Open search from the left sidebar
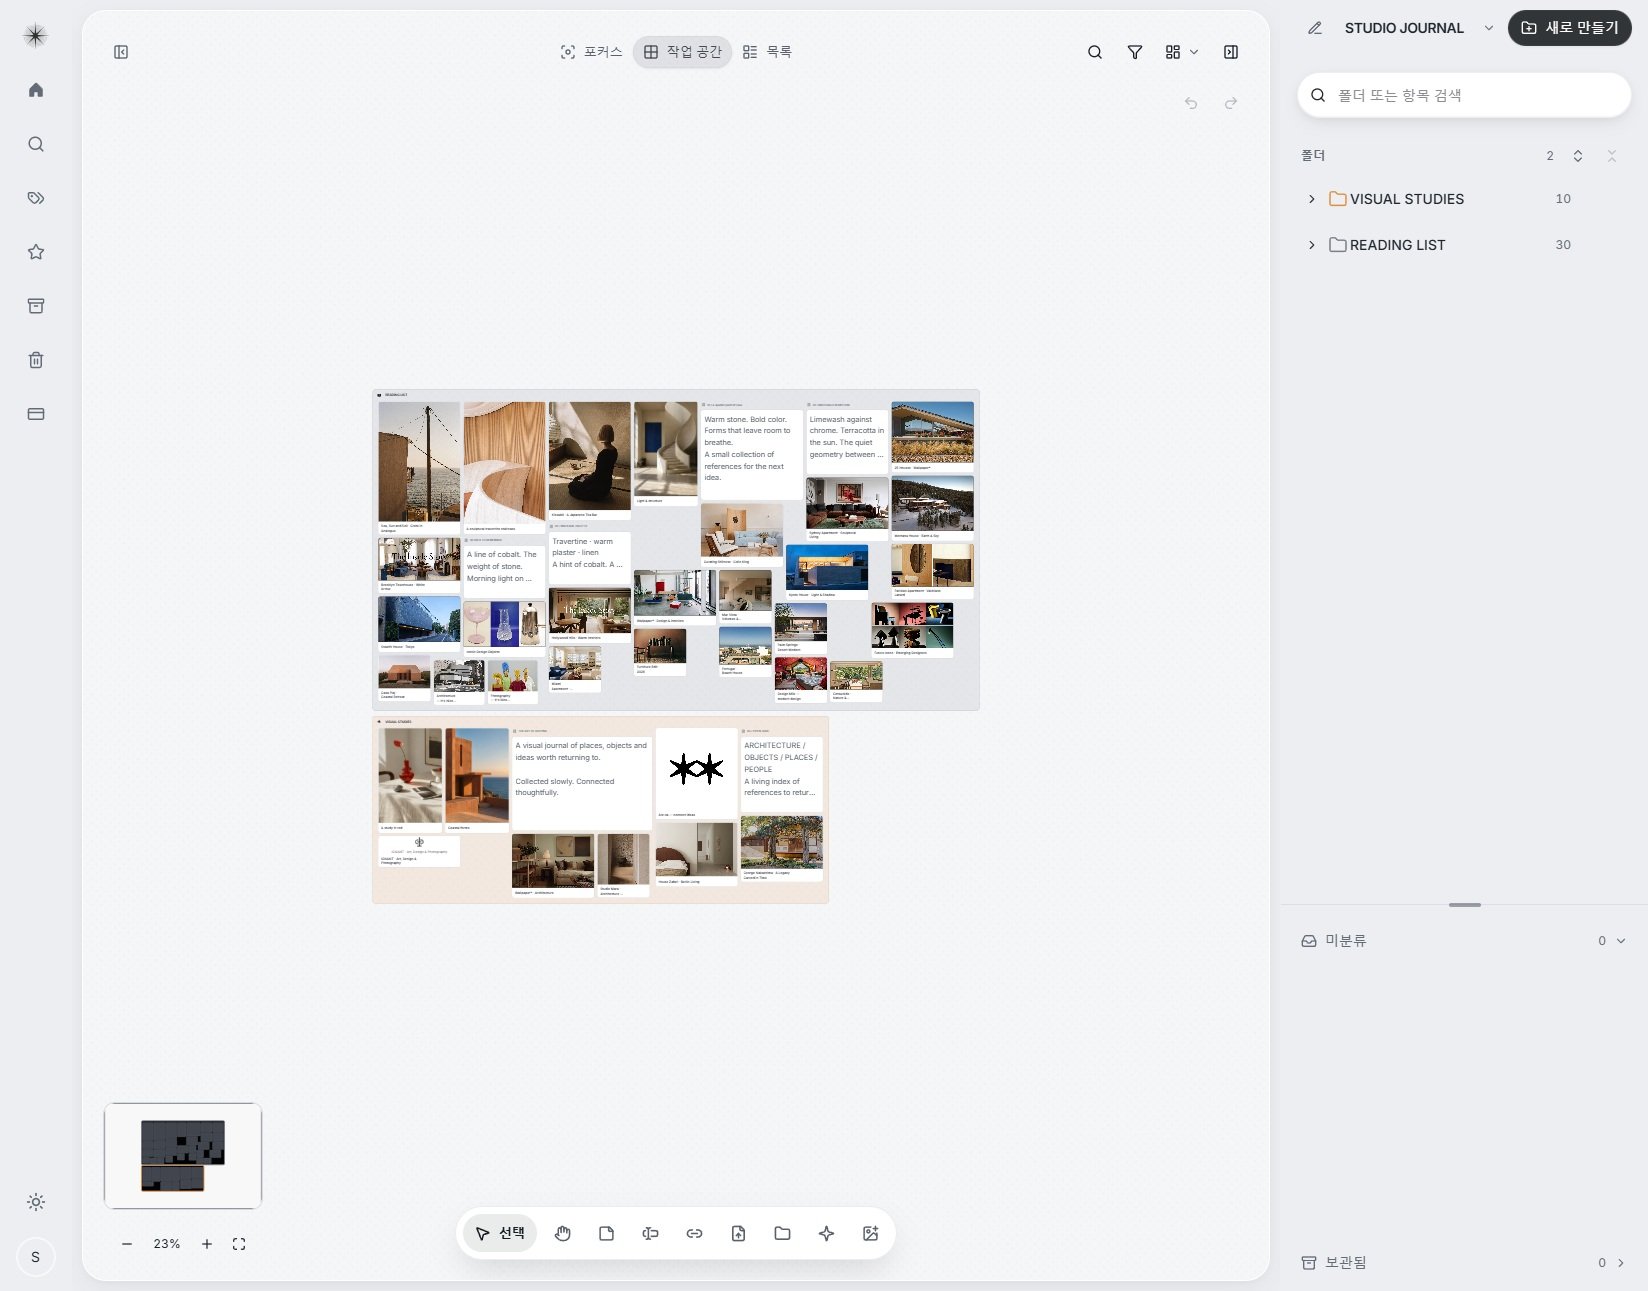 pos(36,144)
